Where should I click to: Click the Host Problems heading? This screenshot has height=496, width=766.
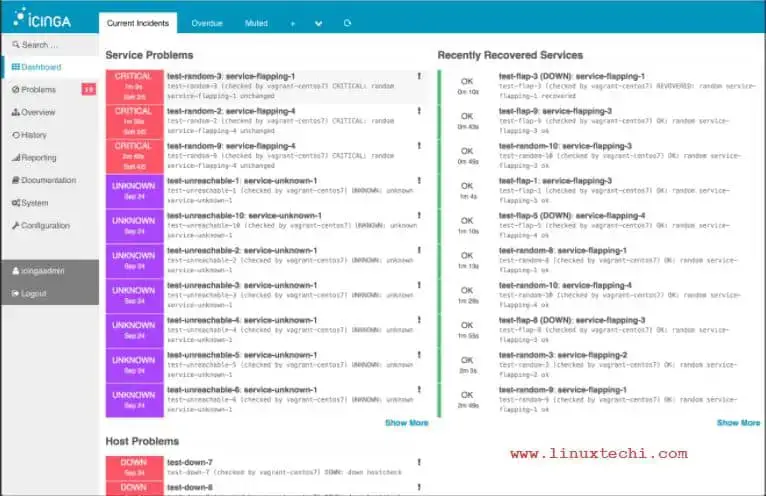[142, 441]
